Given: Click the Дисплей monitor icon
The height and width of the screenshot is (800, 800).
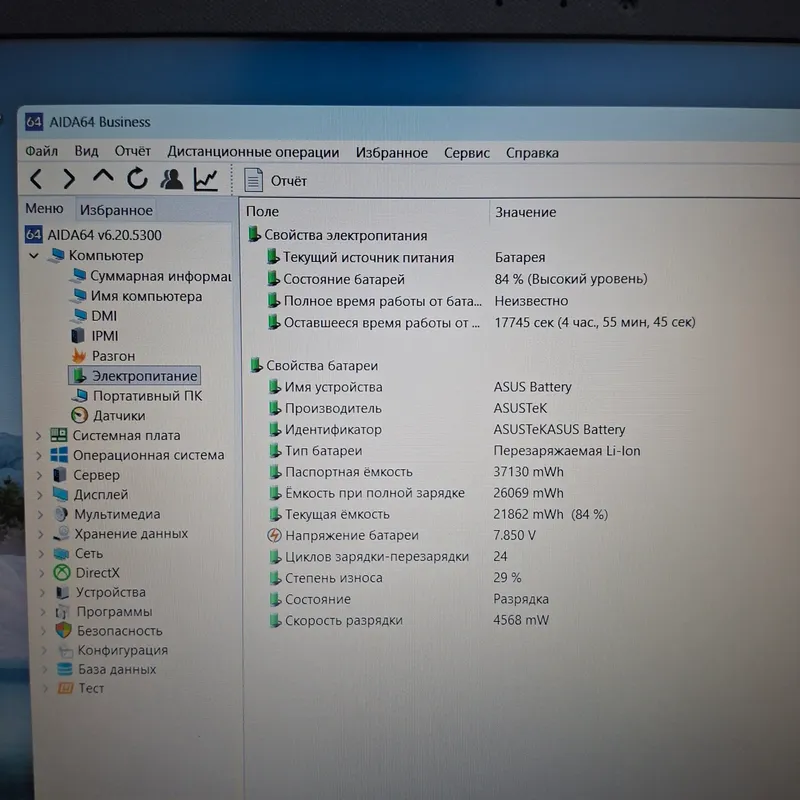Looking at the screenshot, I should (60, 494).
